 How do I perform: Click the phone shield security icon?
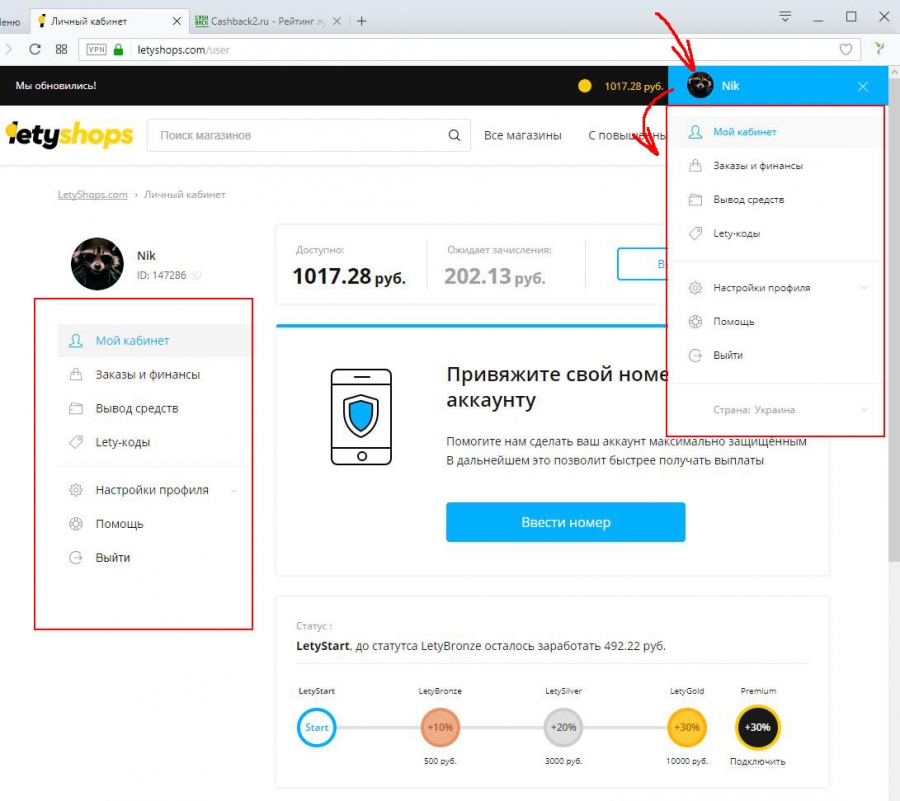(362, 417)
